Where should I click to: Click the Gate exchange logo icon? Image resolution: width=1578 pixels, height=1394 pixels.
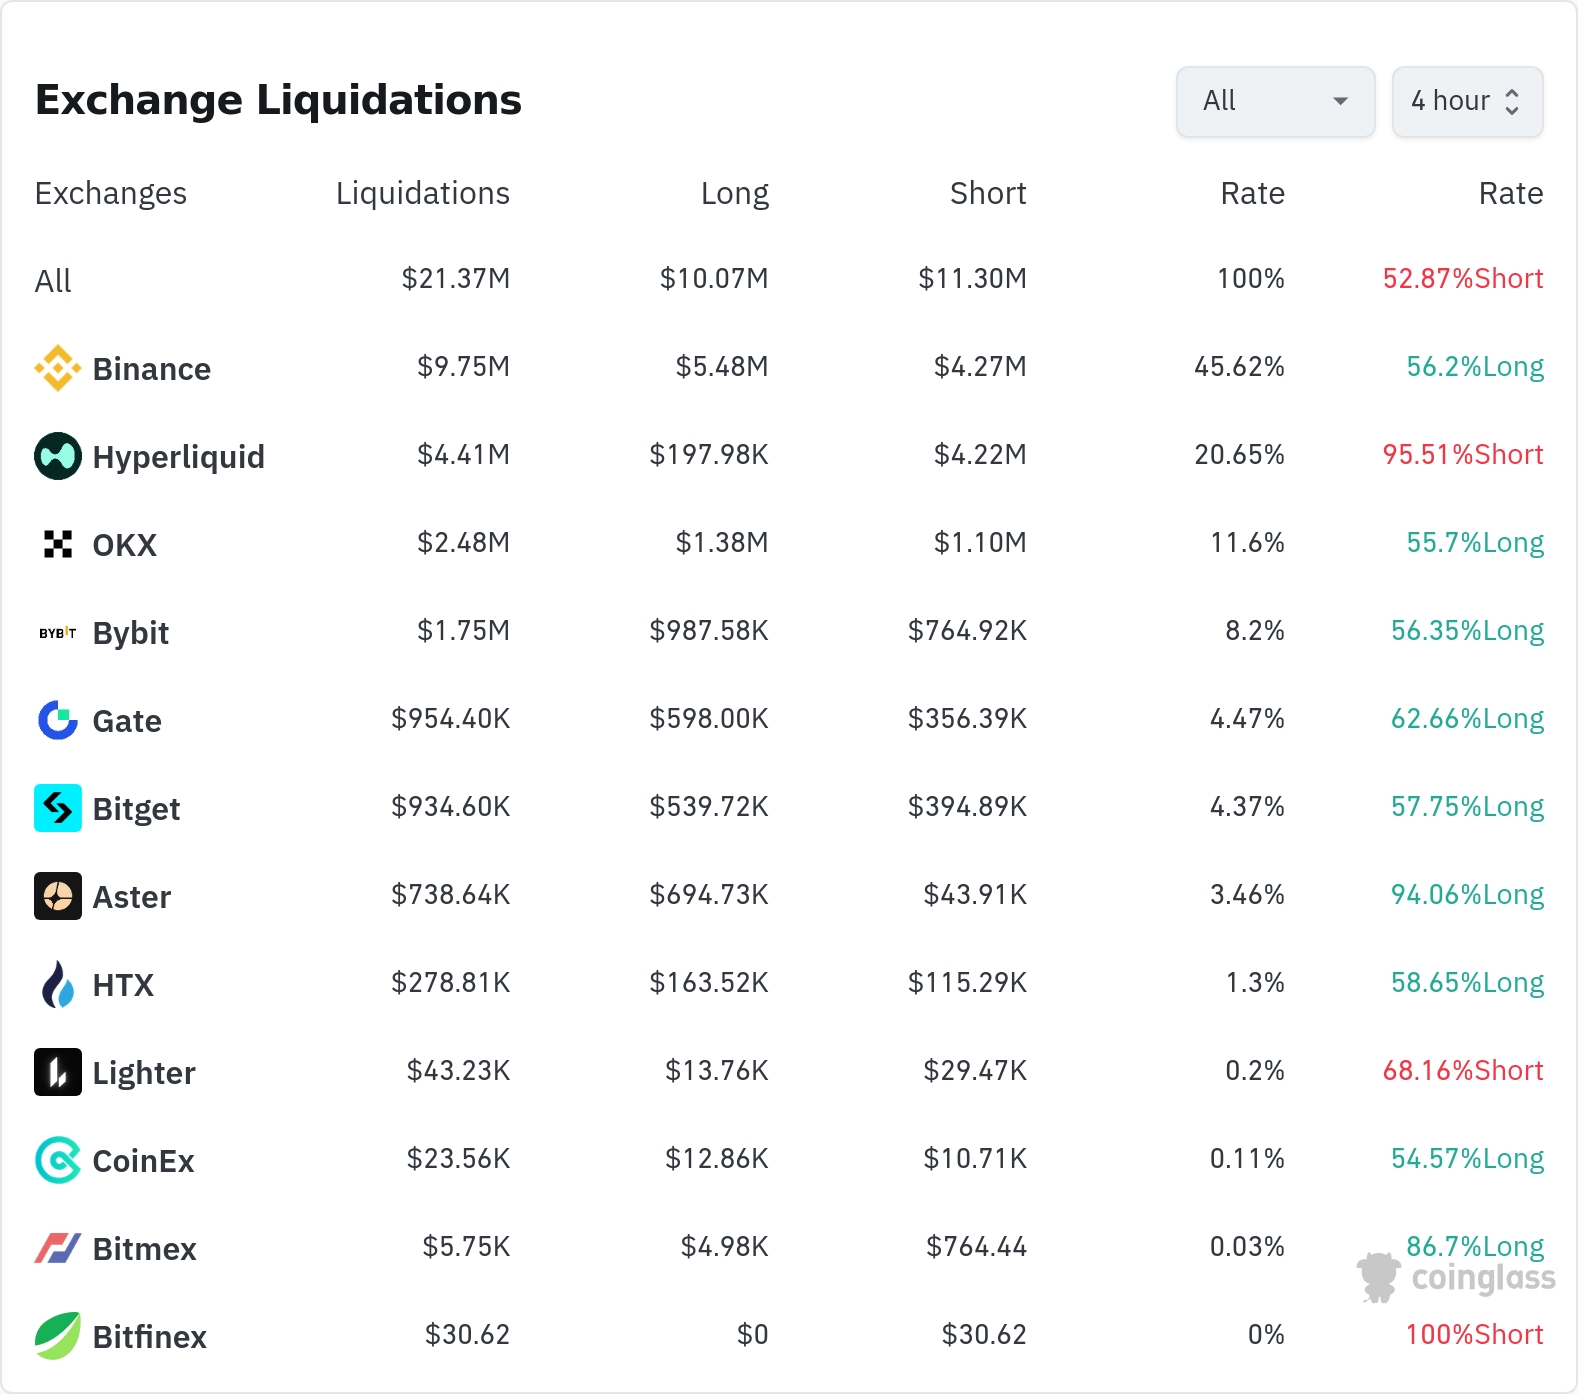58,720
